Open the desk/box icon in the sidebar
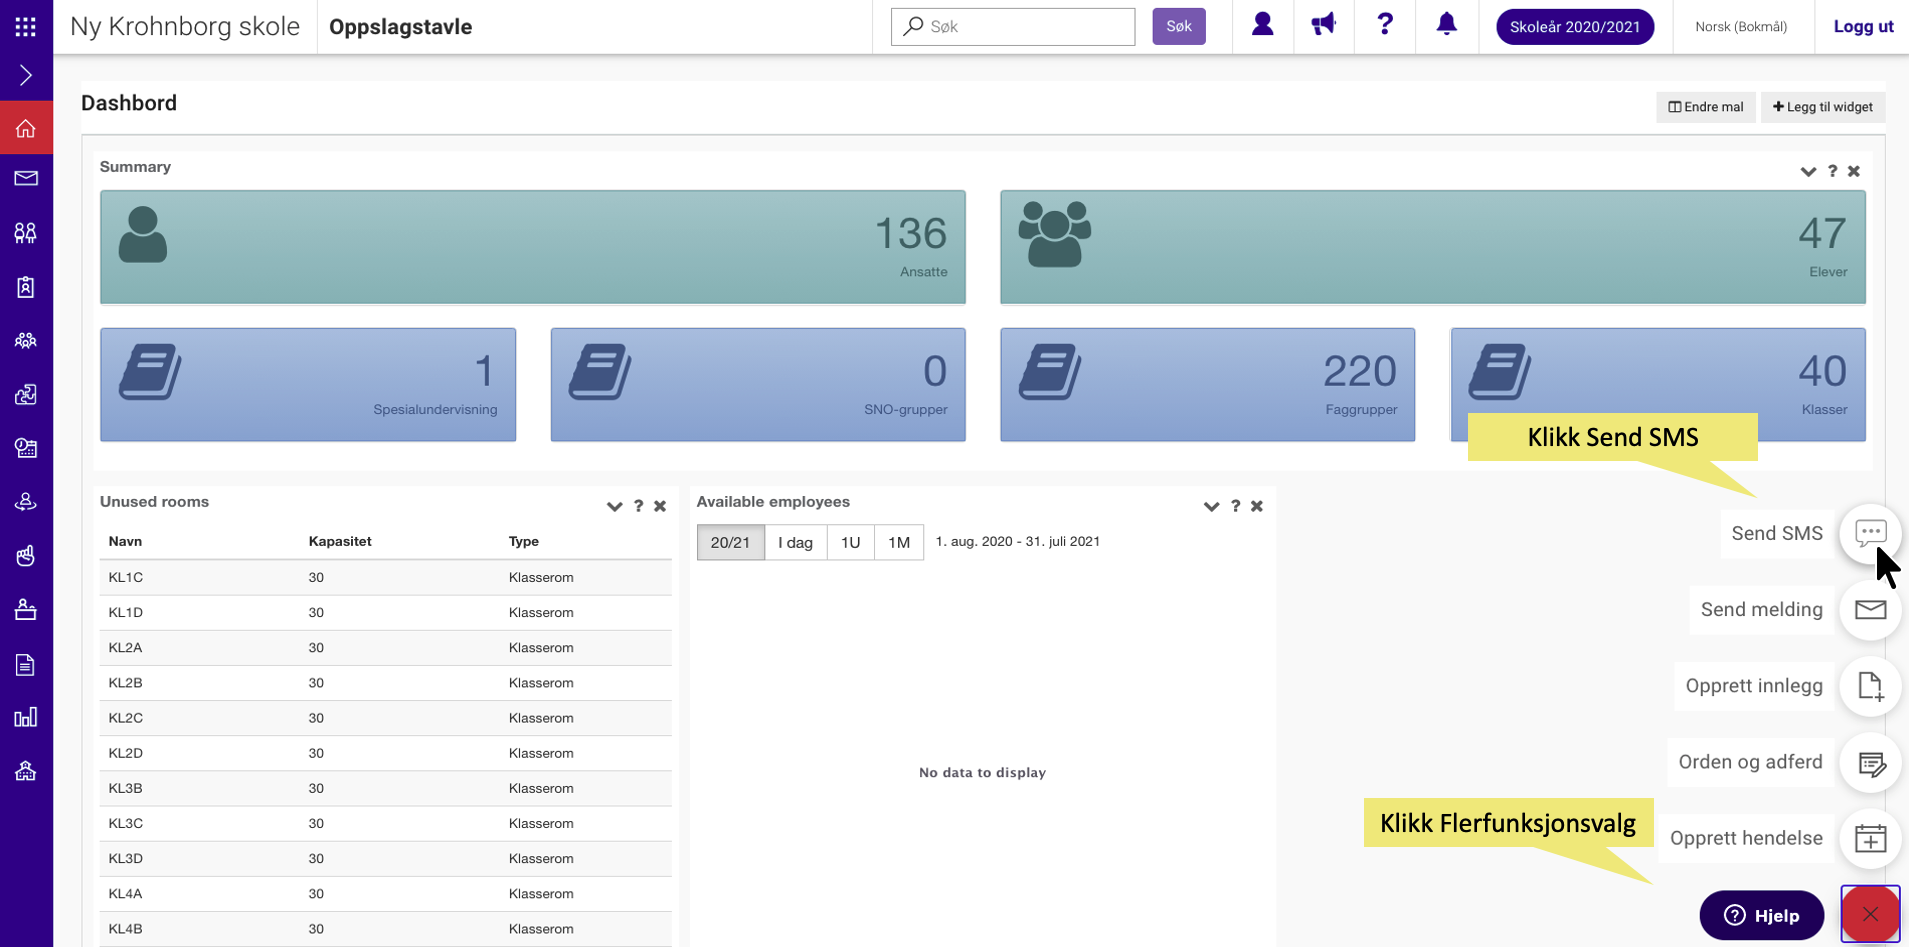This screenshot has width=1909, height=947. [26, 610]
